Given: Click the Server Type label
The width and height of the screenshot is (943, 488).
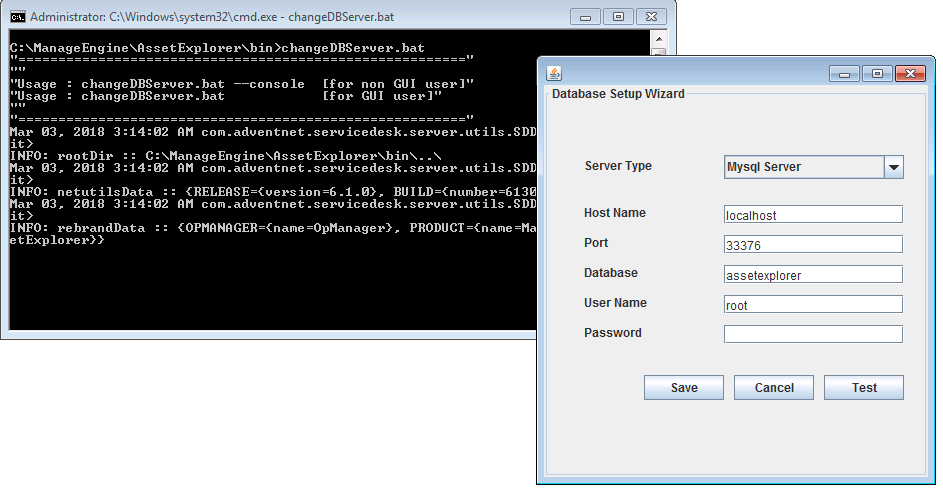Looking at the screenshot, I should (618, 166).
